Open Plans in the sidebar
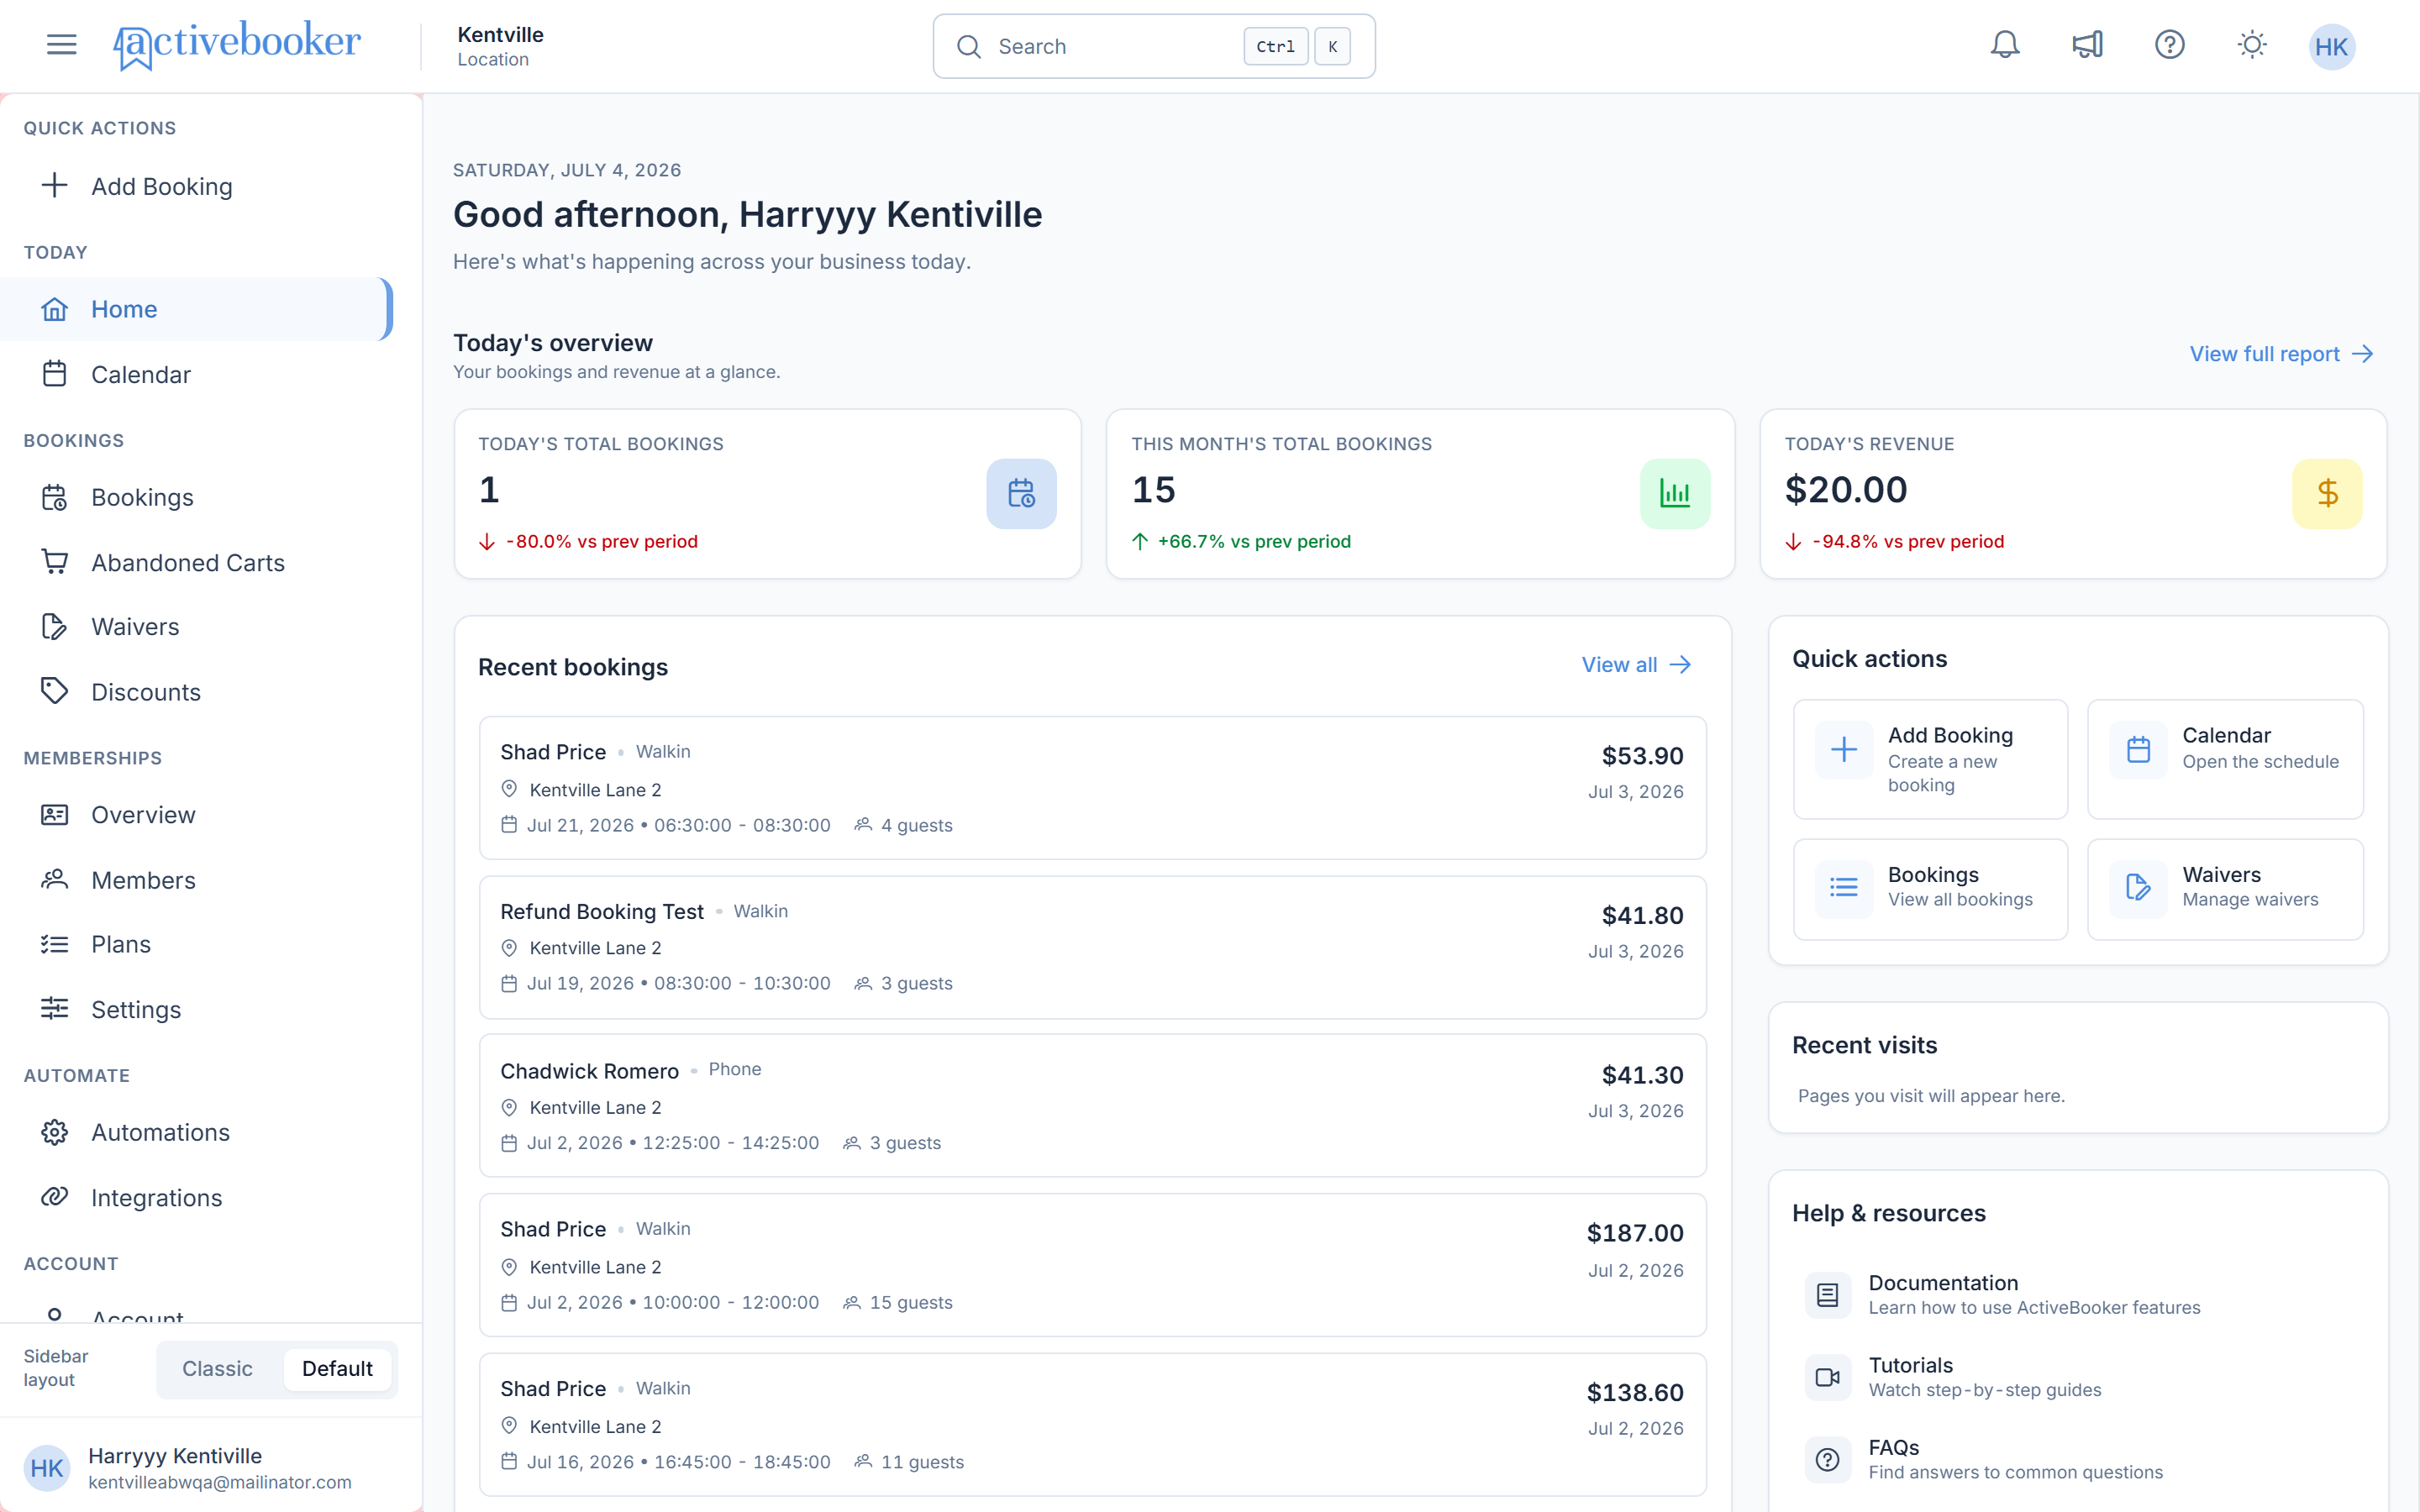The width and height of the screenshot is (2420, 1512). point(196,944)
